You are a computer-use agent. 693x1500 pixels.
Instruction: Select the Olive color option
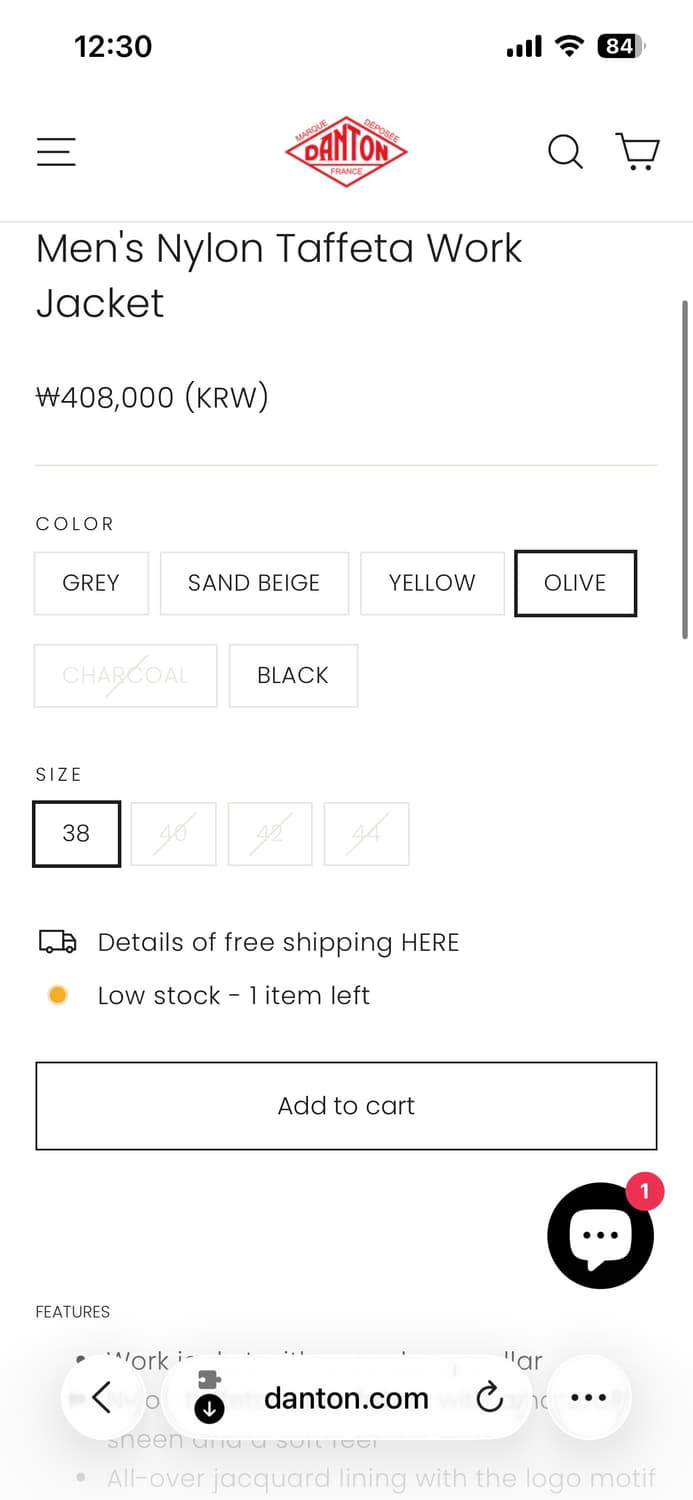pyautogui.click(x=575, y=583)
